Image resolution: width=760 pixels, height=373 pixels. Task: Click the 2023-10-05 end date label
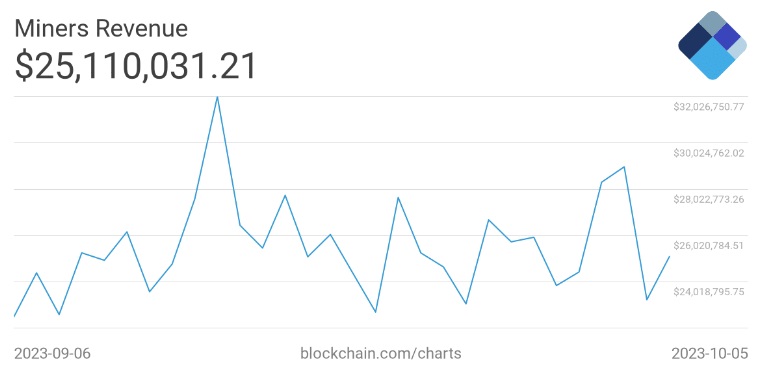pos(710,353)
